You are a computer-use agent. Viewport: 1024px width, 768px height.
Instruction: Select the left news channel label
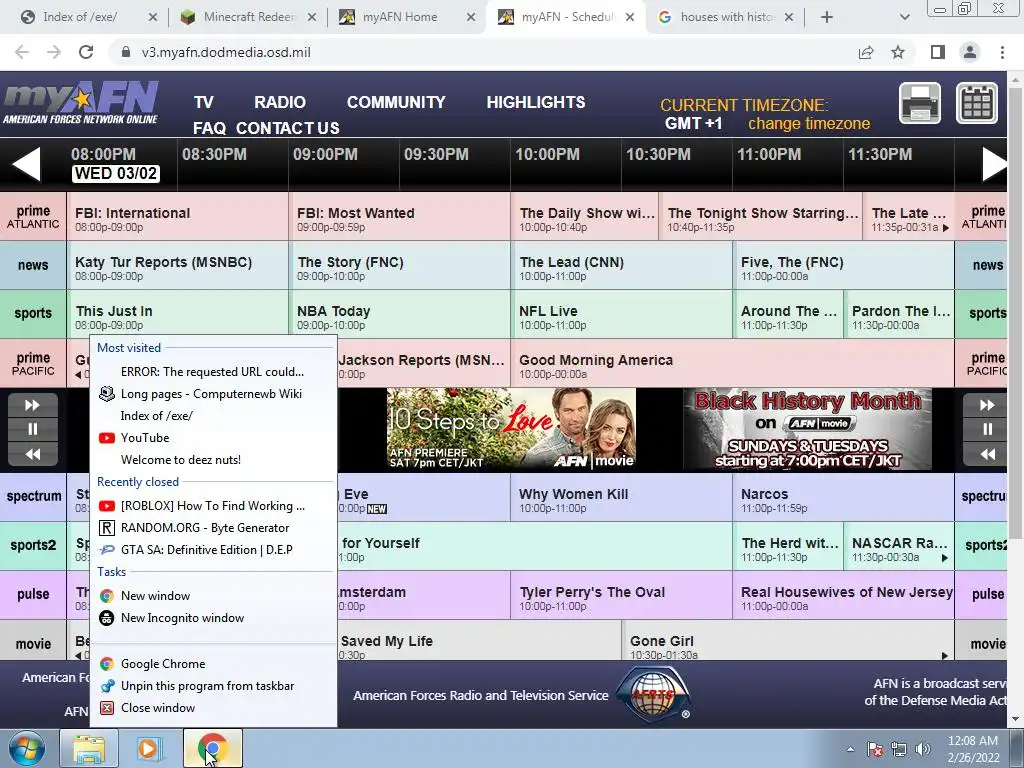click(33, 265)
